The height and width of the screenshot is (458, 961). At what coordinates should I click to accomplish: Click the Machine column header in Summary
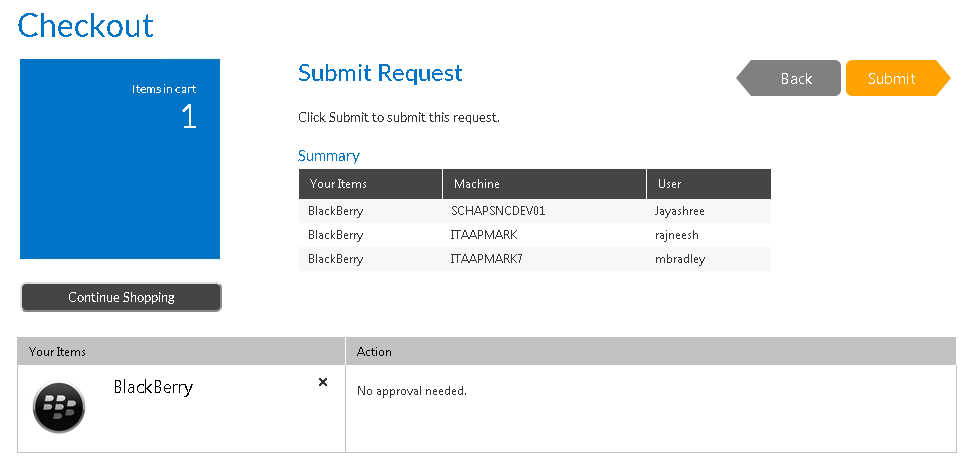coord(477,184)
